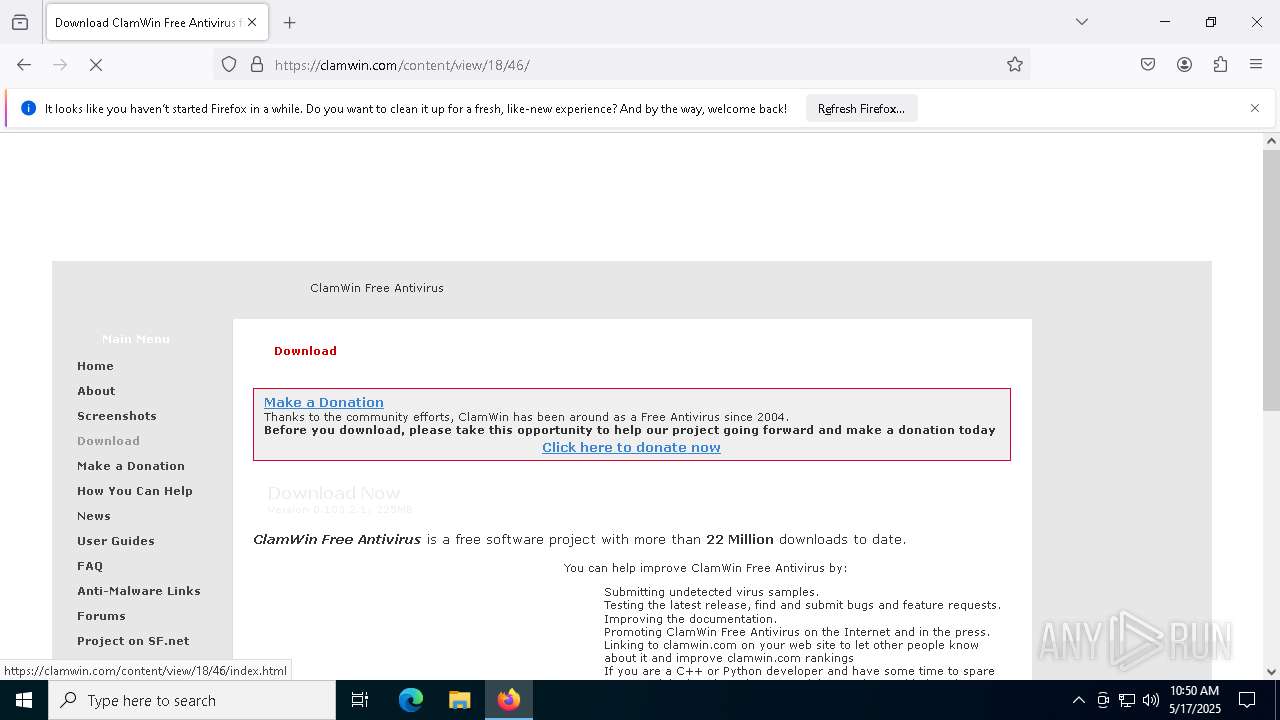Open Firefox account icon
The height and width of the screenshot is (720, 1280).
(1184, 65)
